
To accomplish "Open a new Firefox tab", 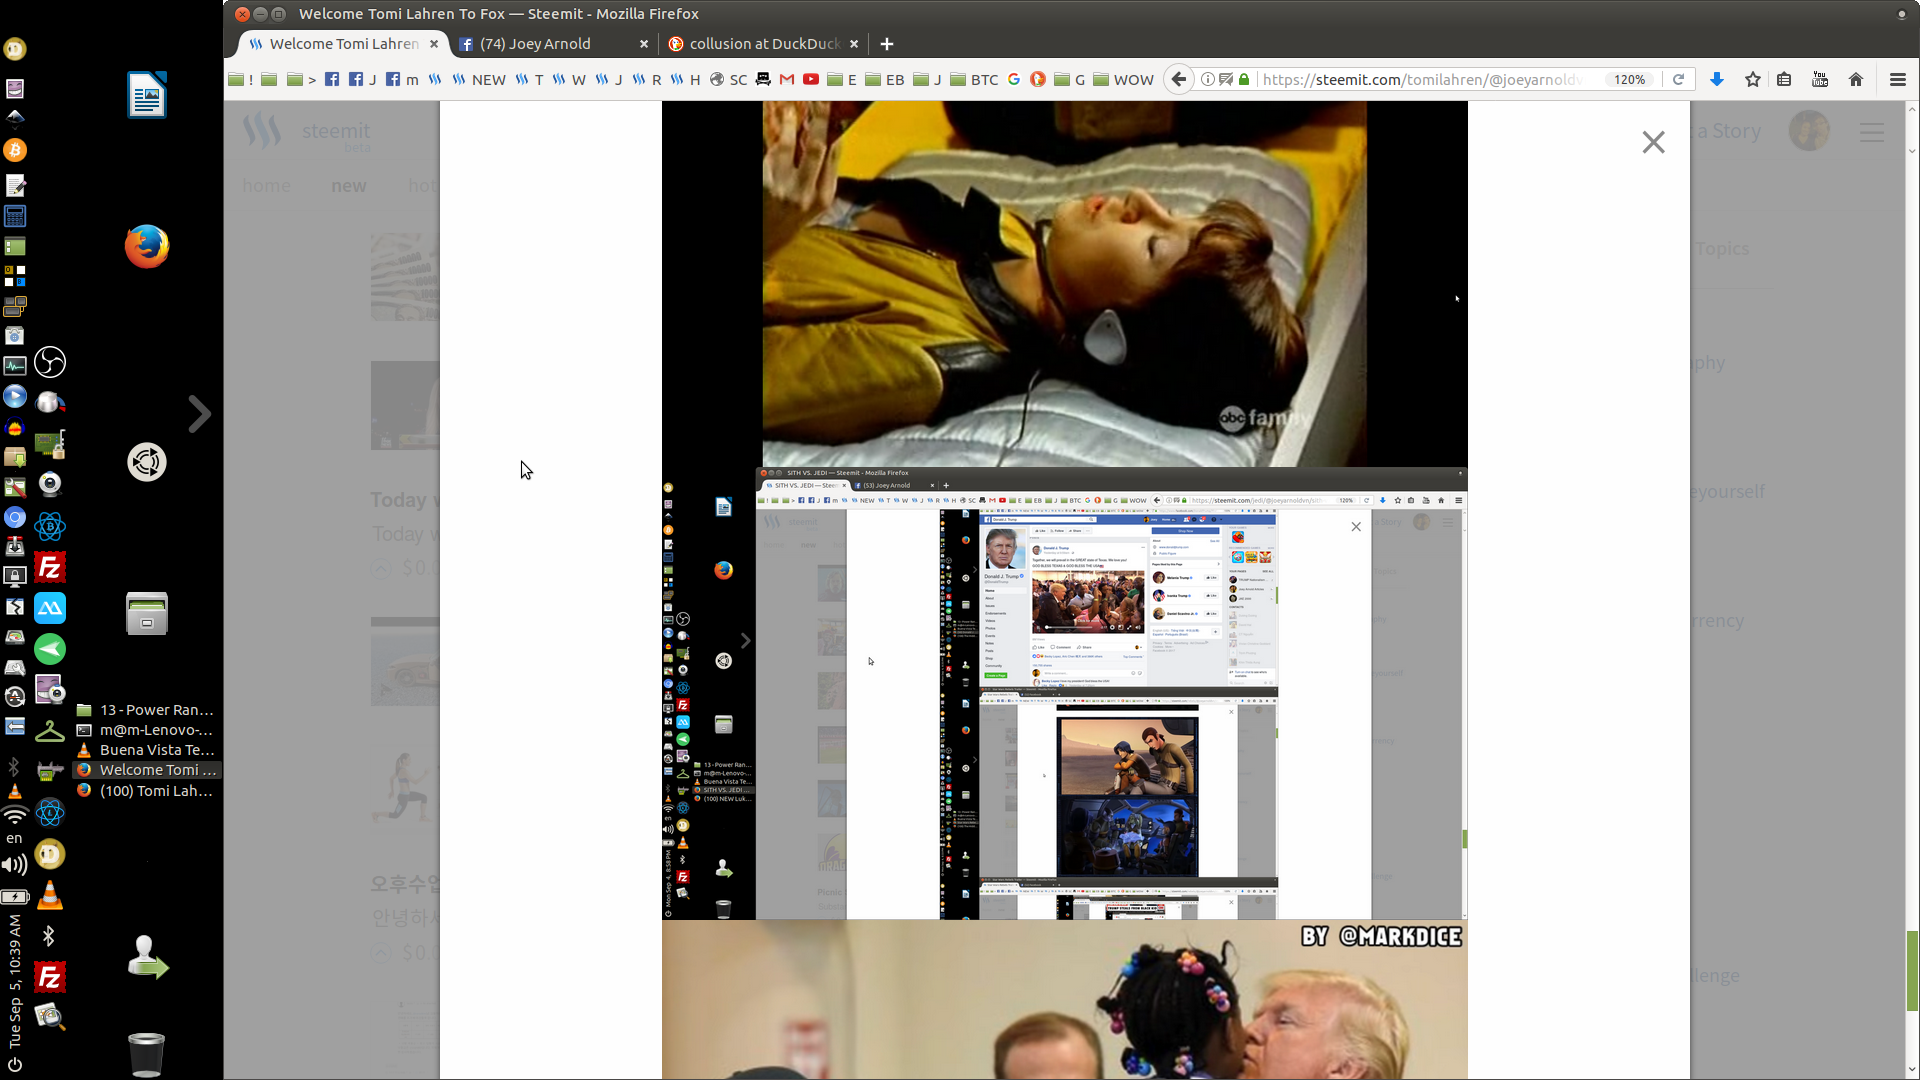I will 887,44.
